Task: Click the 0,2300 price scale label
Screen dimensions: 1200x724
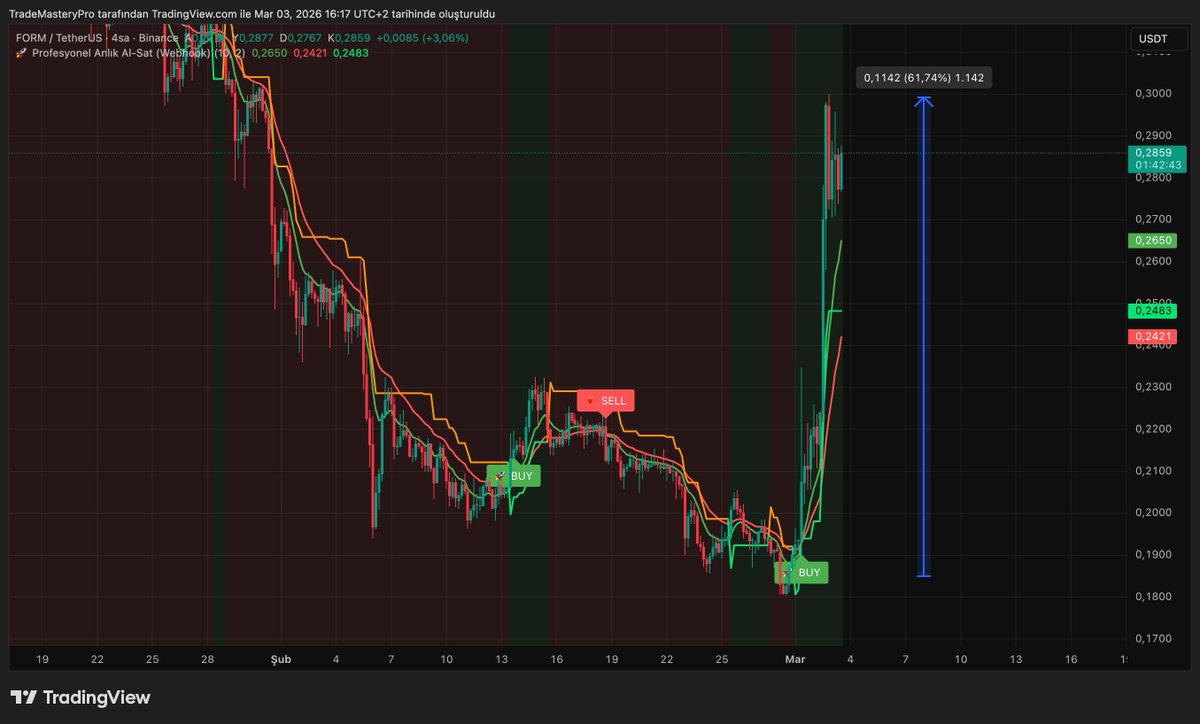Action: (x=1153, y=387)
